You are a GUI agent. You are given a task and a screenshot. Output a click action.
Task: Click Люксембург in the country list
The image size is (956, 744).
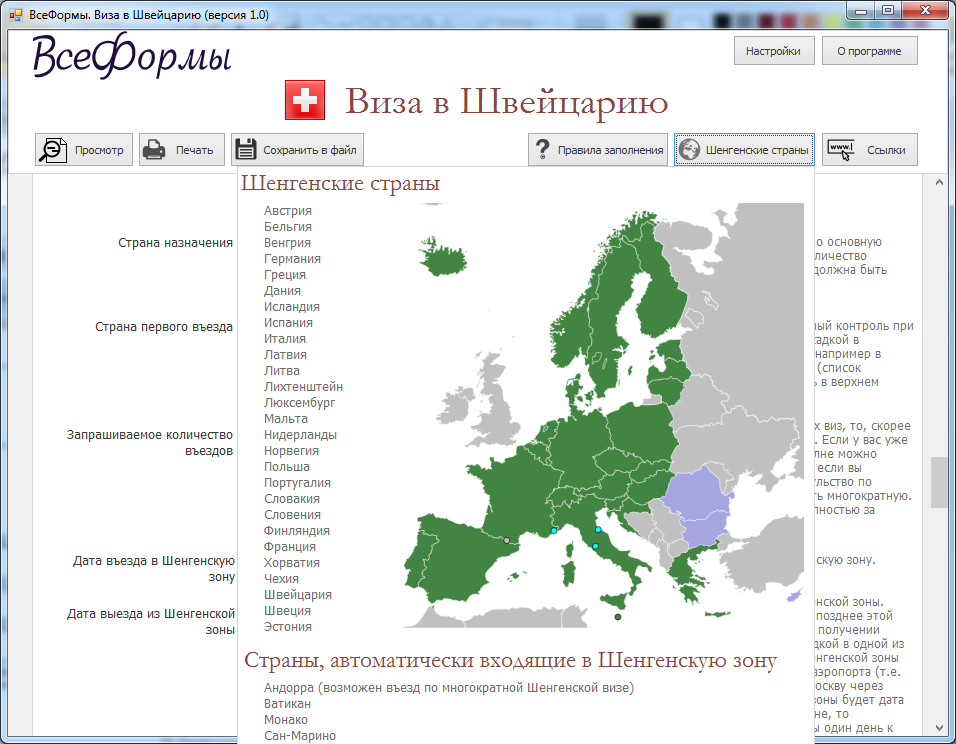tap(299, 402)
